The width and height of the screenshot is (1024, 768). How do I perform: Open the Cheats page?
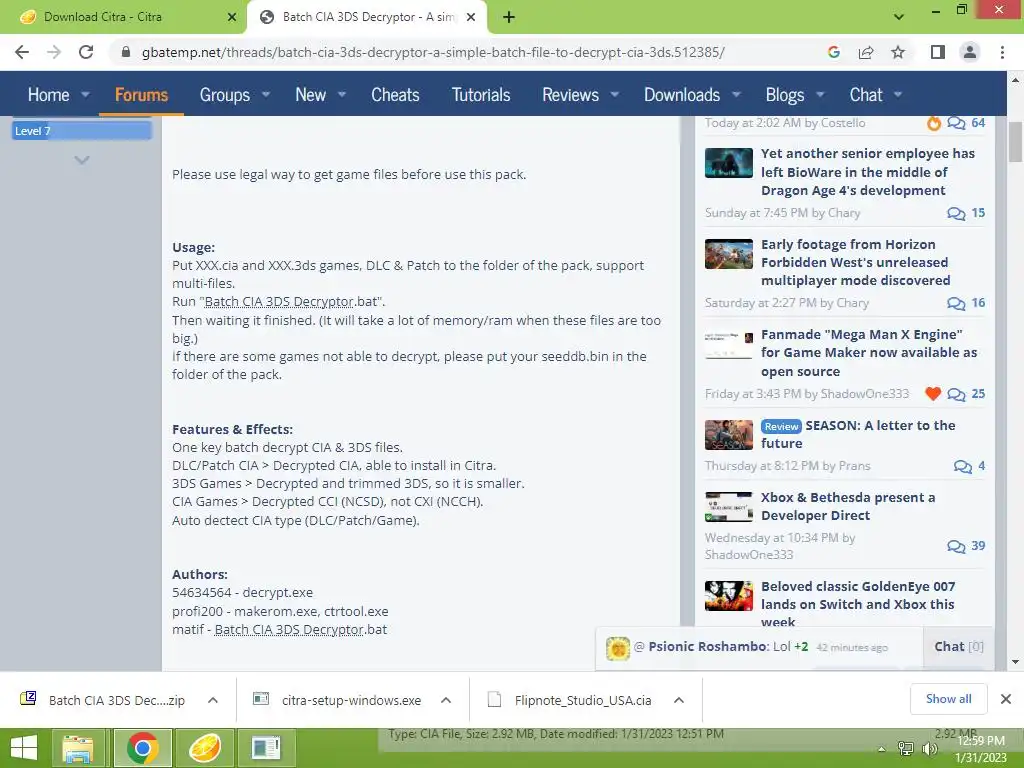click(395, 95)
